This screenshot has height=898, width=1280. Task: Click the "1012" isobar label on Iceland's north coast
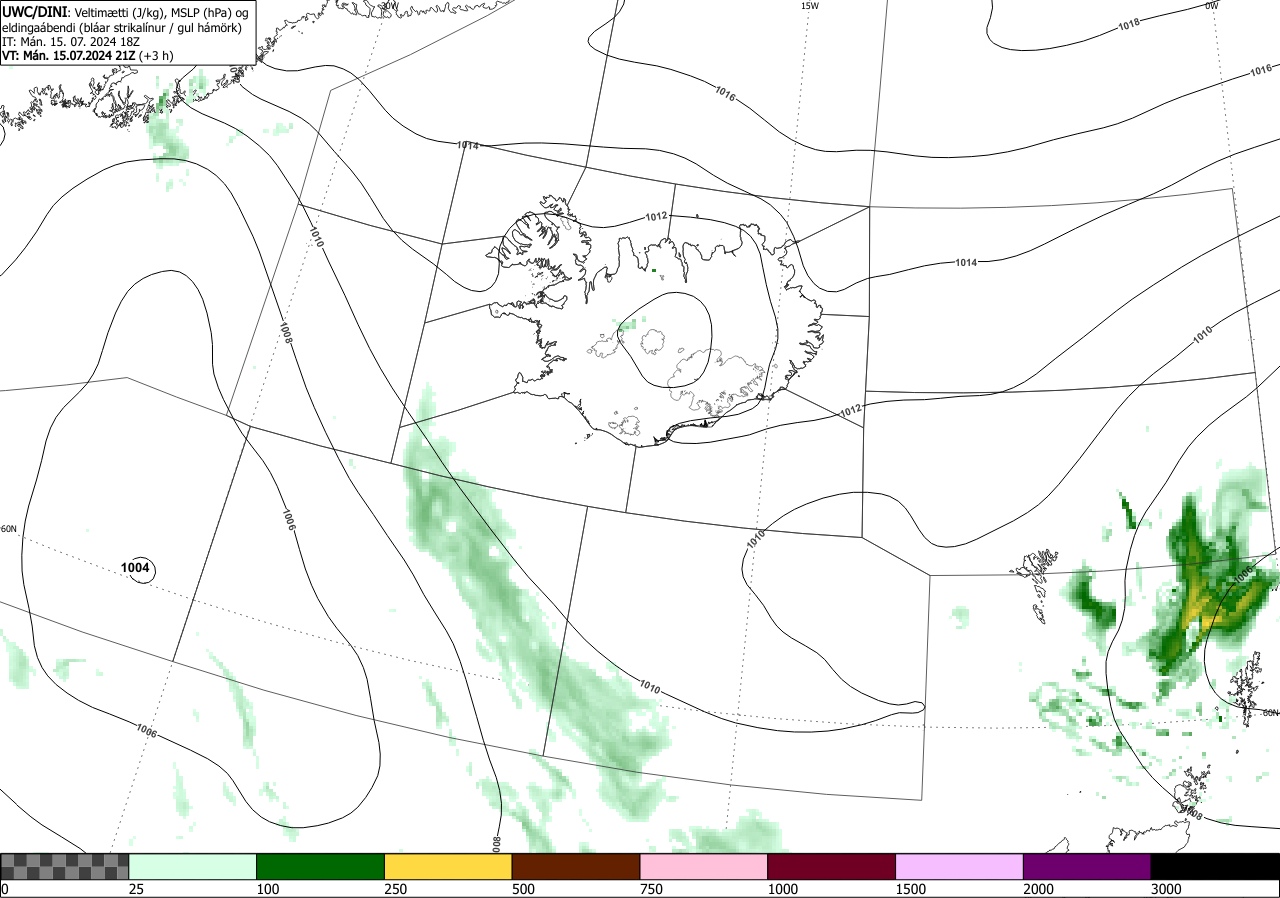(x=656, y=216)
